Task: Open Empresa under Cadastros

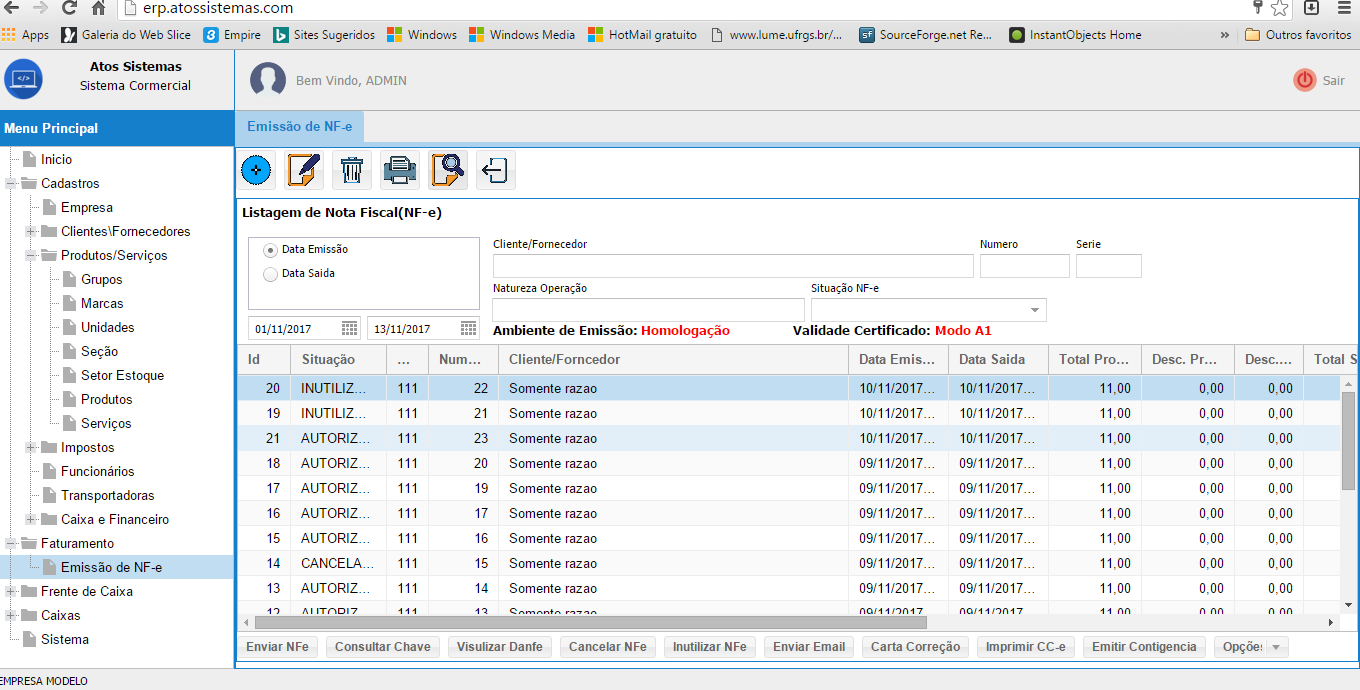Action: (x=87, y=208)
